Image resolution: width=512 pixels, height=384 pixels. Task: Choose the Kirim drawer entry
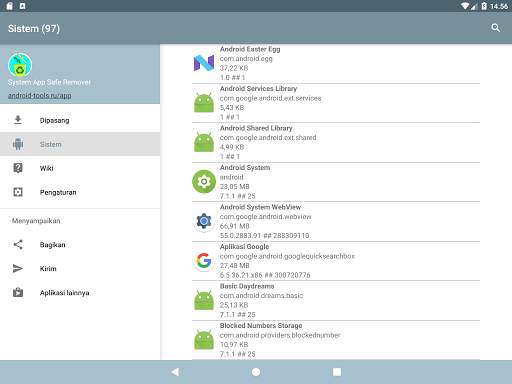(x=80, y=269)
